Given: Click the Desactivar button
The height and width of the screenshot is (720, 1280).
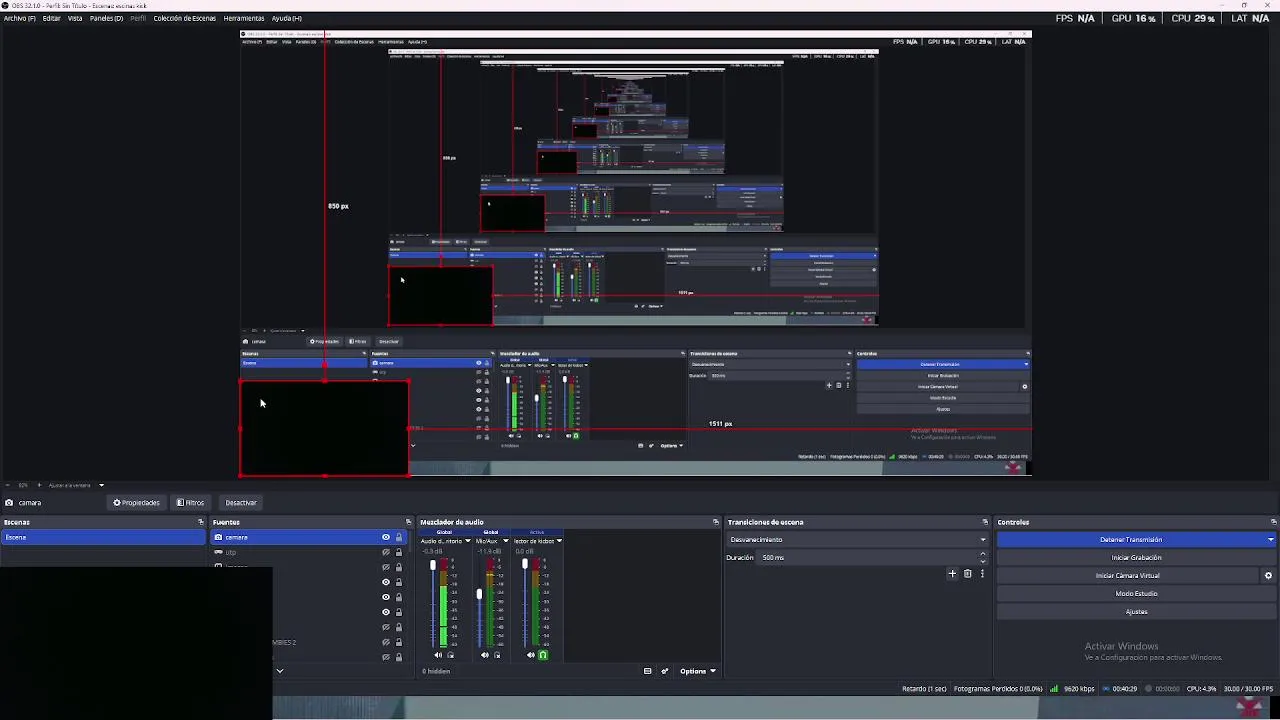Looking at the screenshot, I should coord(241,503).
